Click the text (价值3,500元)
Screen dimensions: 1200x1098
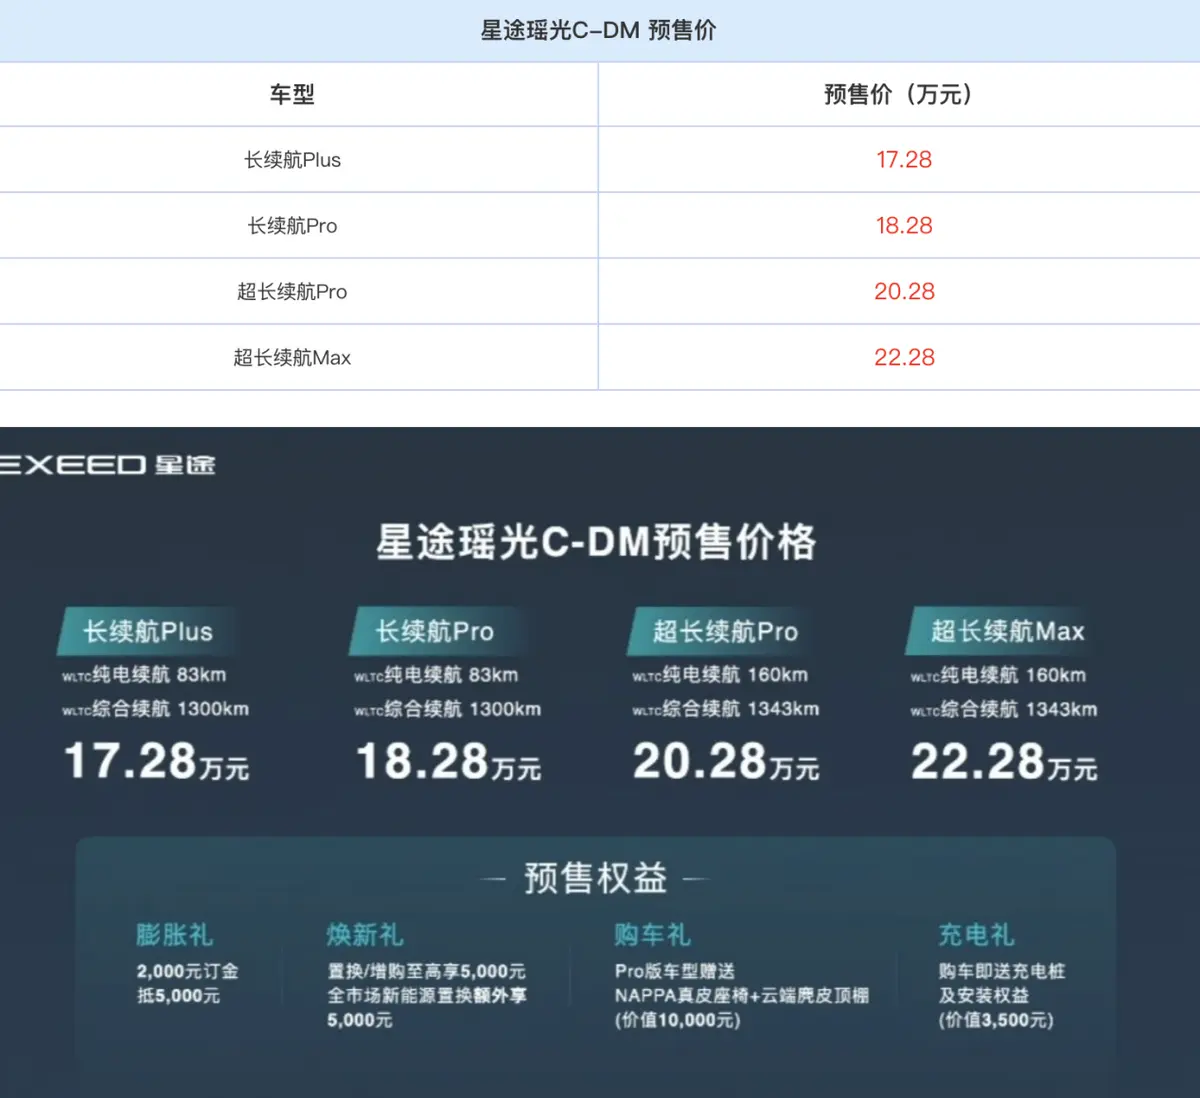click(x=996, y=1020)
